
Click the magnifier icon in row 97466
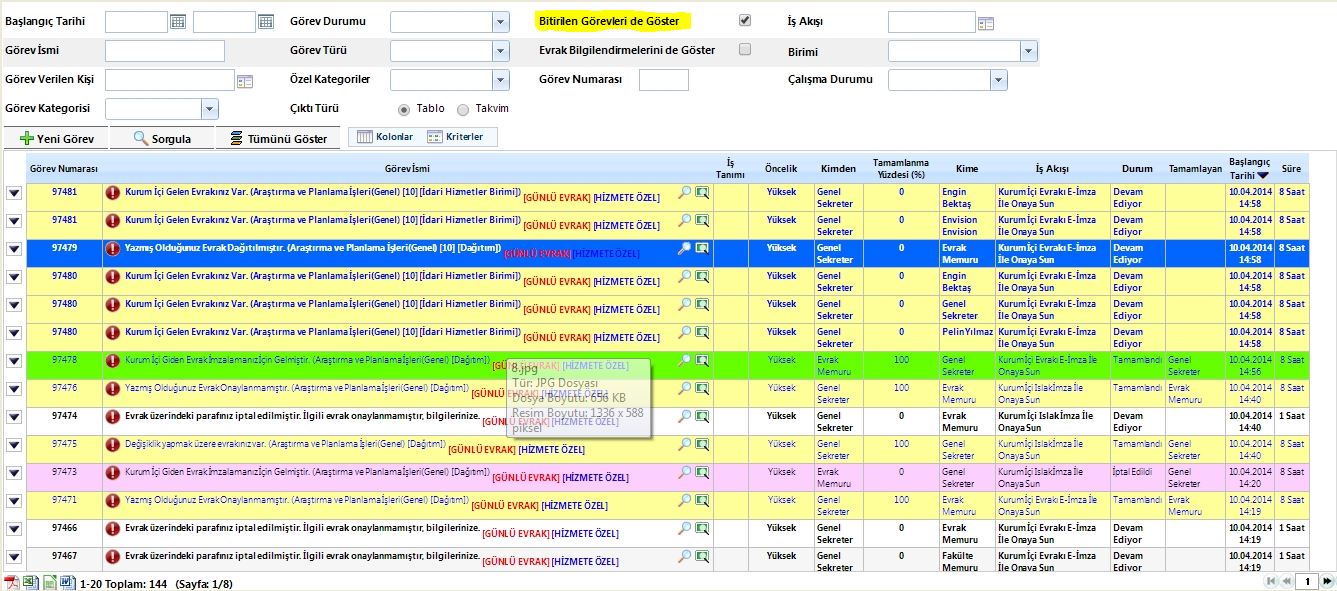click(x=684, y=528)
